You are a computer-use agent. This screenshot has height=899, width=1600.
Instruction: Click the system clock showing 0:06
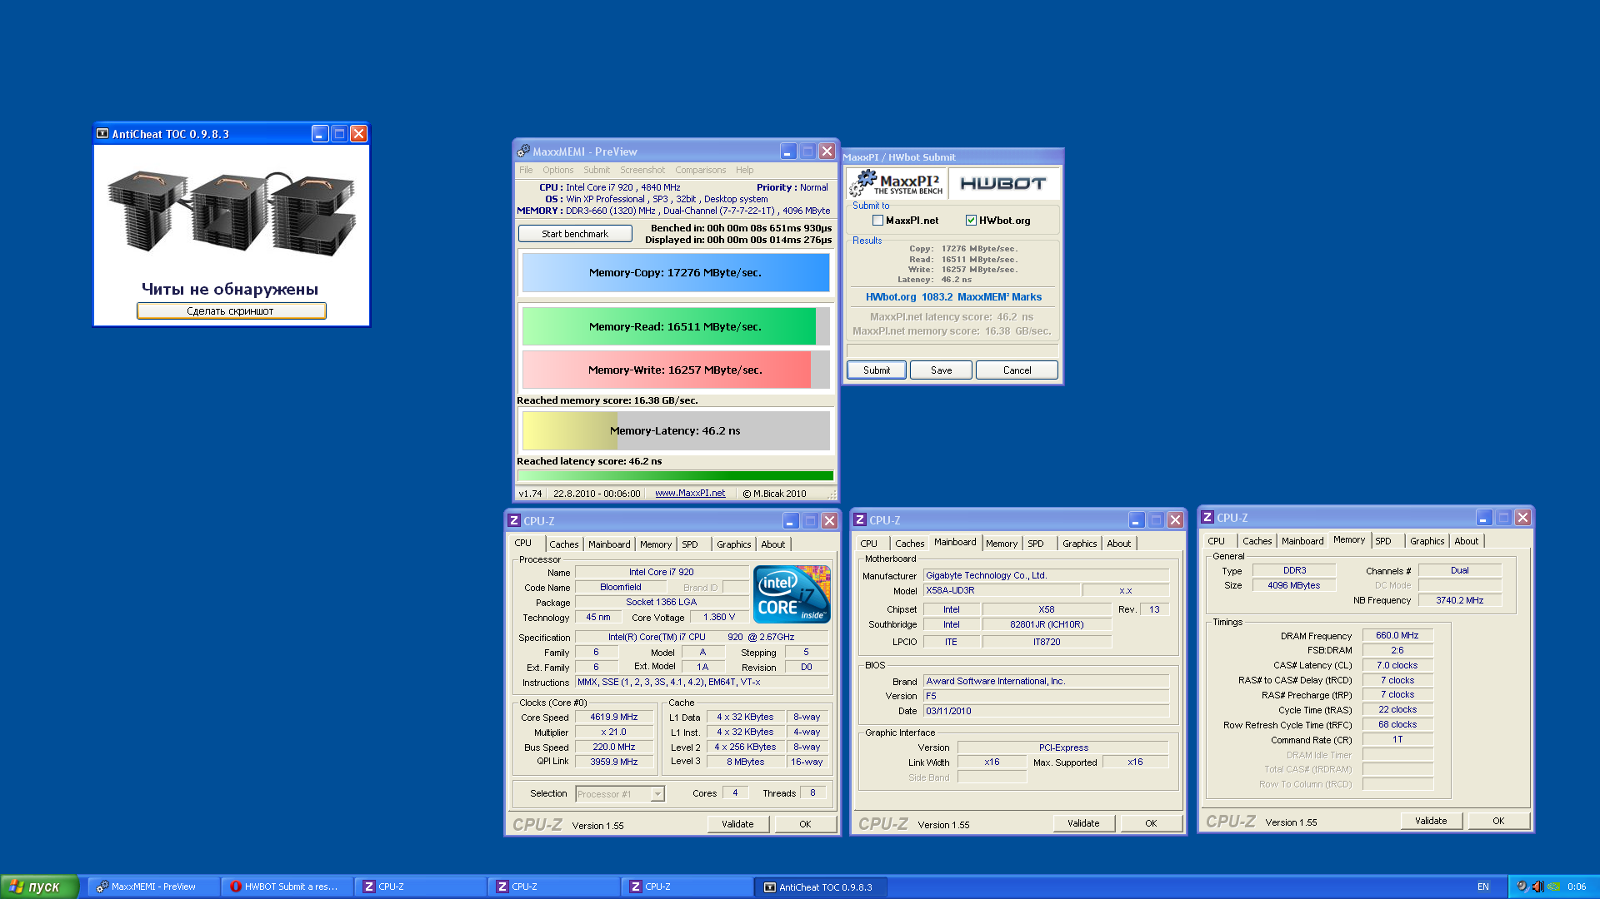tap(1577, 886)
